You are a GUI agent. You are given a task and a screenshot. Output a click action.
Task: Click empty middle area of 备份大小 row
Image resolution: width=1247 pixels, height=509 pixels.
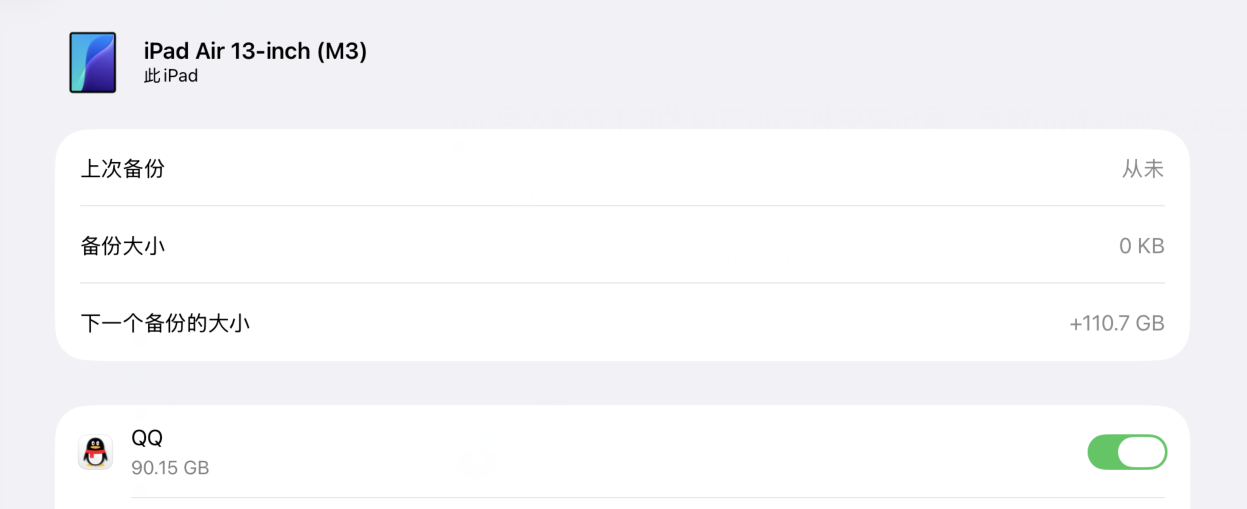[620, 246]
